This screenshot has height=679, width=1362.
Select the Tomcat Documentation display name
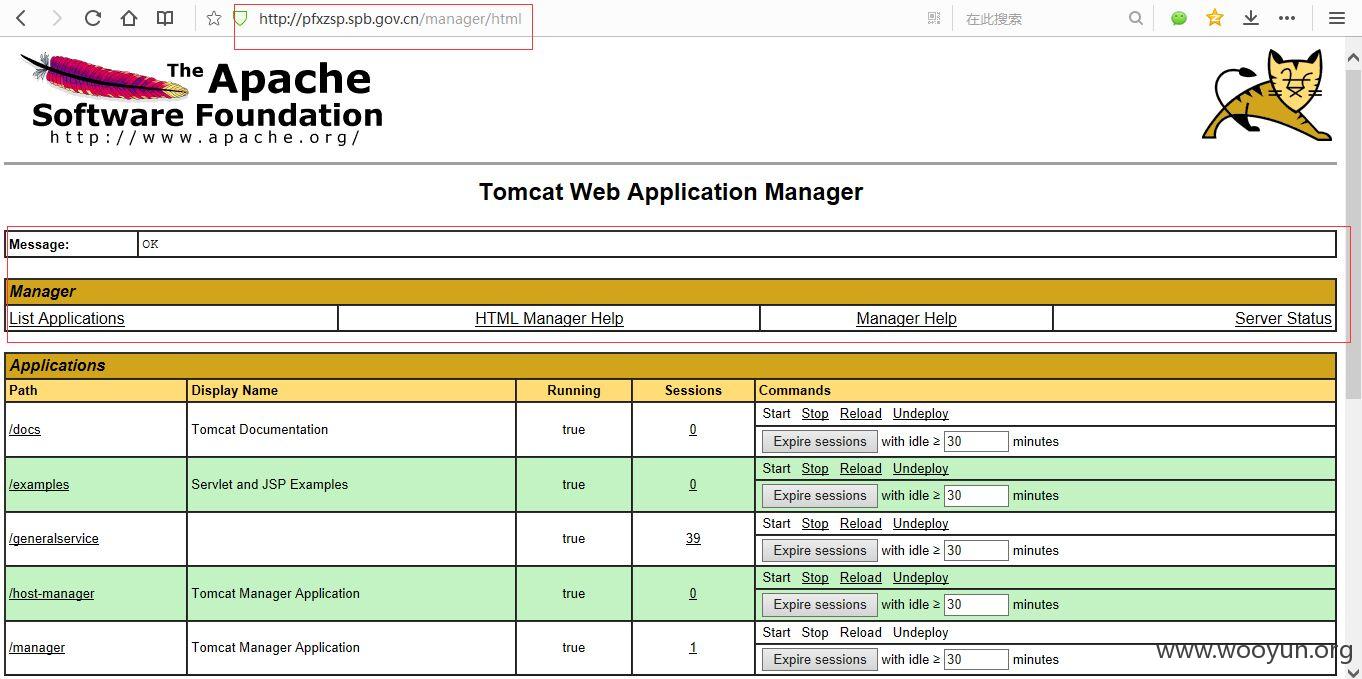tap(260, 429)
